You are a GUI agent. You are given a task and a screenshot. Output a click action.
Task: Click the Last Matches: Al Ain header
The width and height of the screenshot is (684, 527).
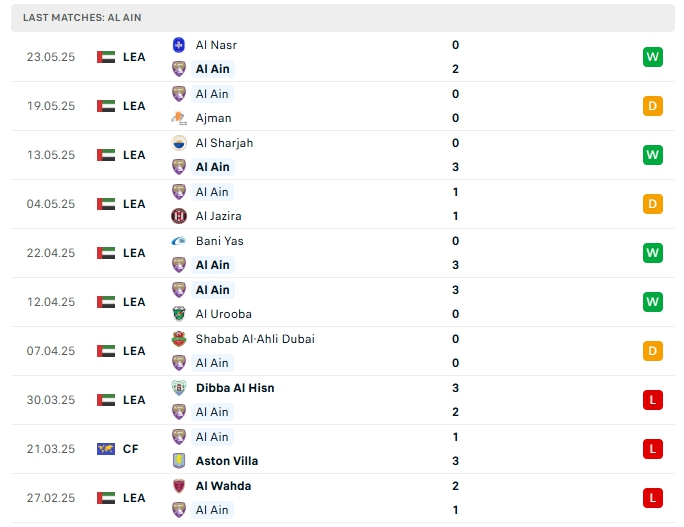point(82,18)
